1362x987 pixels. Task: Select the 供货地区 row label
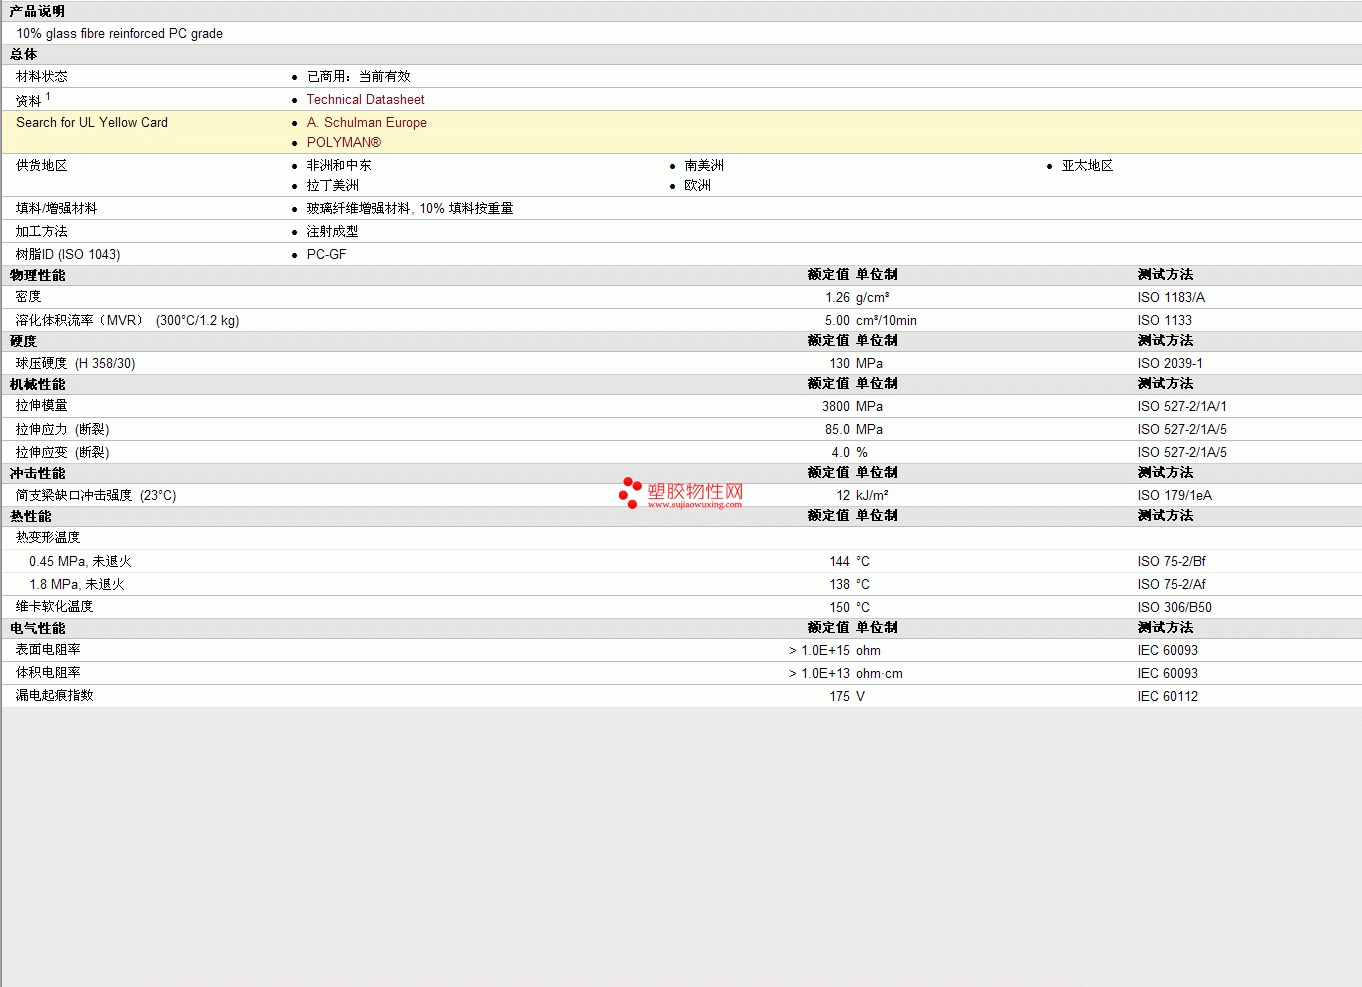click(42, 166)
